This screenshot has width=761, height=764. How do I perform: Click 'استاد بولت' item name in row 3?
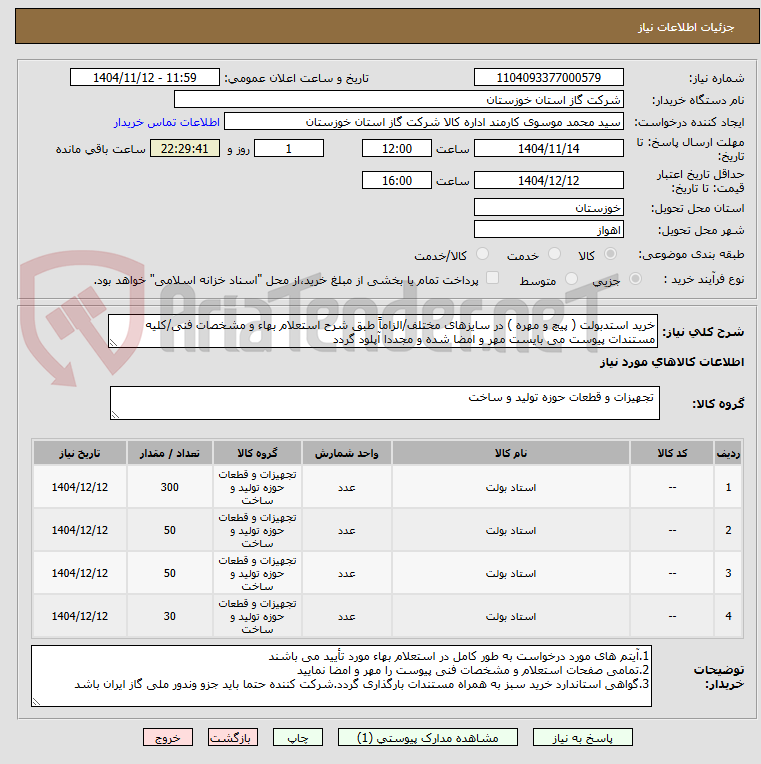point(511,573)
